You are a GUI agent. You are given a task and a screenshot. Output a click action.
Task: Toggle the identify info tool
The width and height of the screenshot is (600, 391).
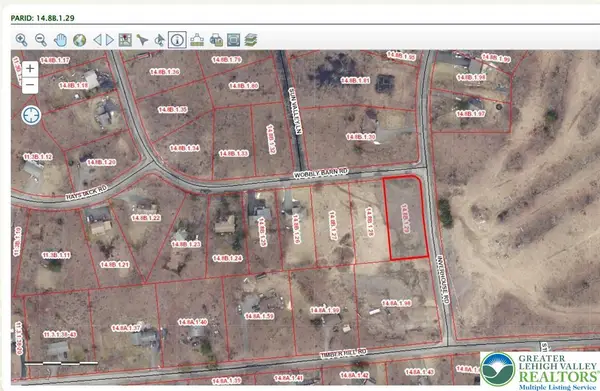177,40
